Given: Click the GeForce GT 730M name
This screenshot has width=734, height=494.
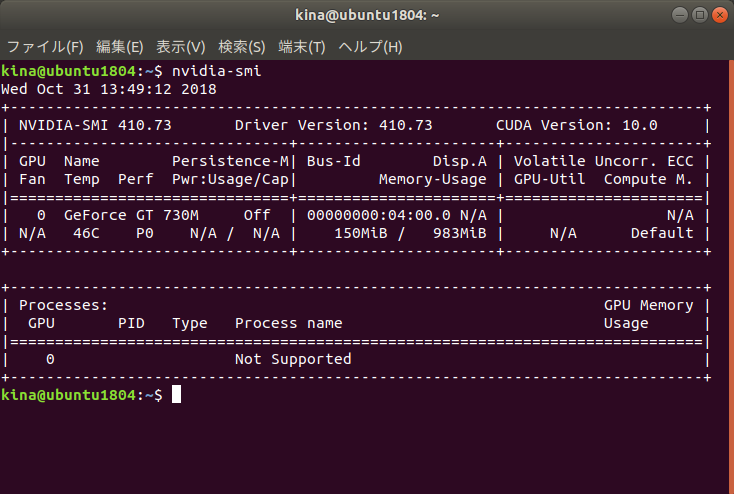Looking at the screenshot, I should tap(131, 215).
